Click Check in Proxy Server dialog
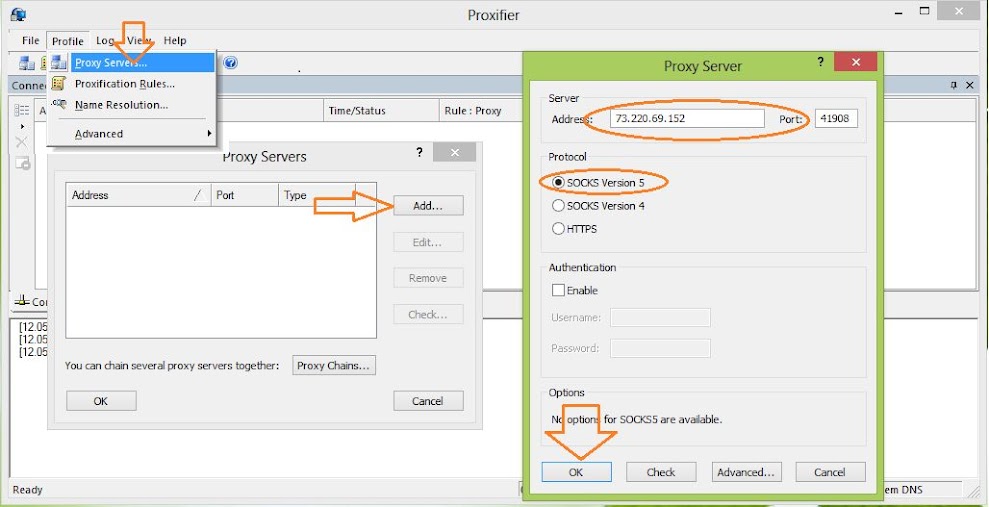989x507 pixels. coord(661,472)
